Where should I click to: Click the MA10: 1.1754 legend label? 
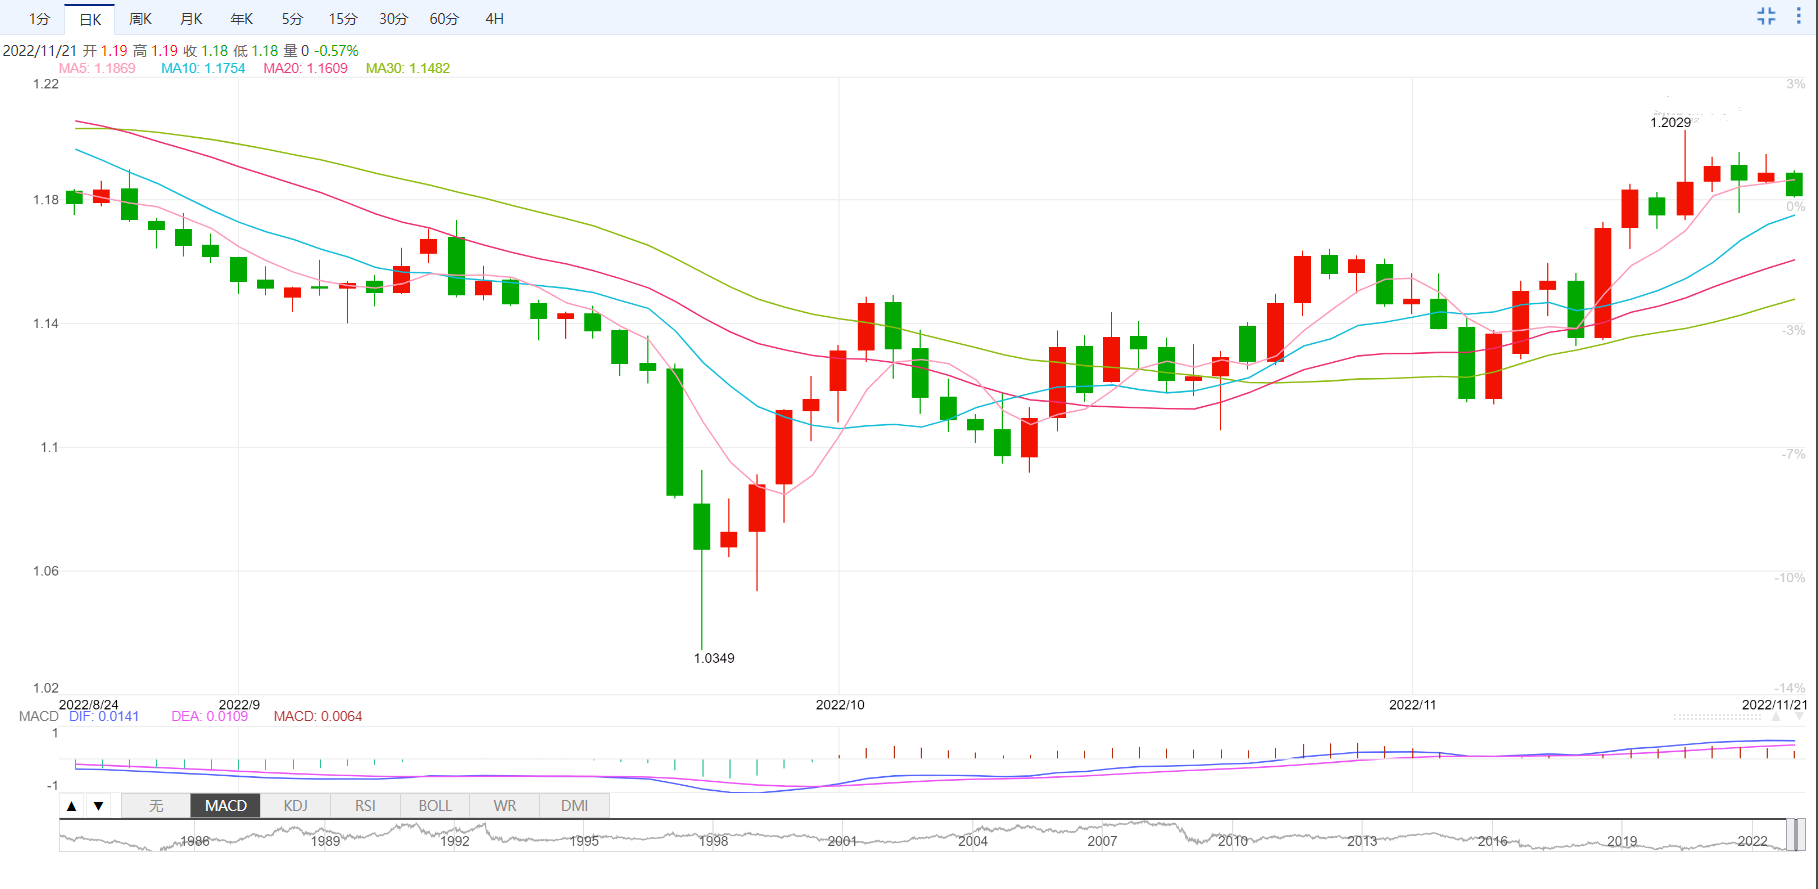tap(203, 68)
